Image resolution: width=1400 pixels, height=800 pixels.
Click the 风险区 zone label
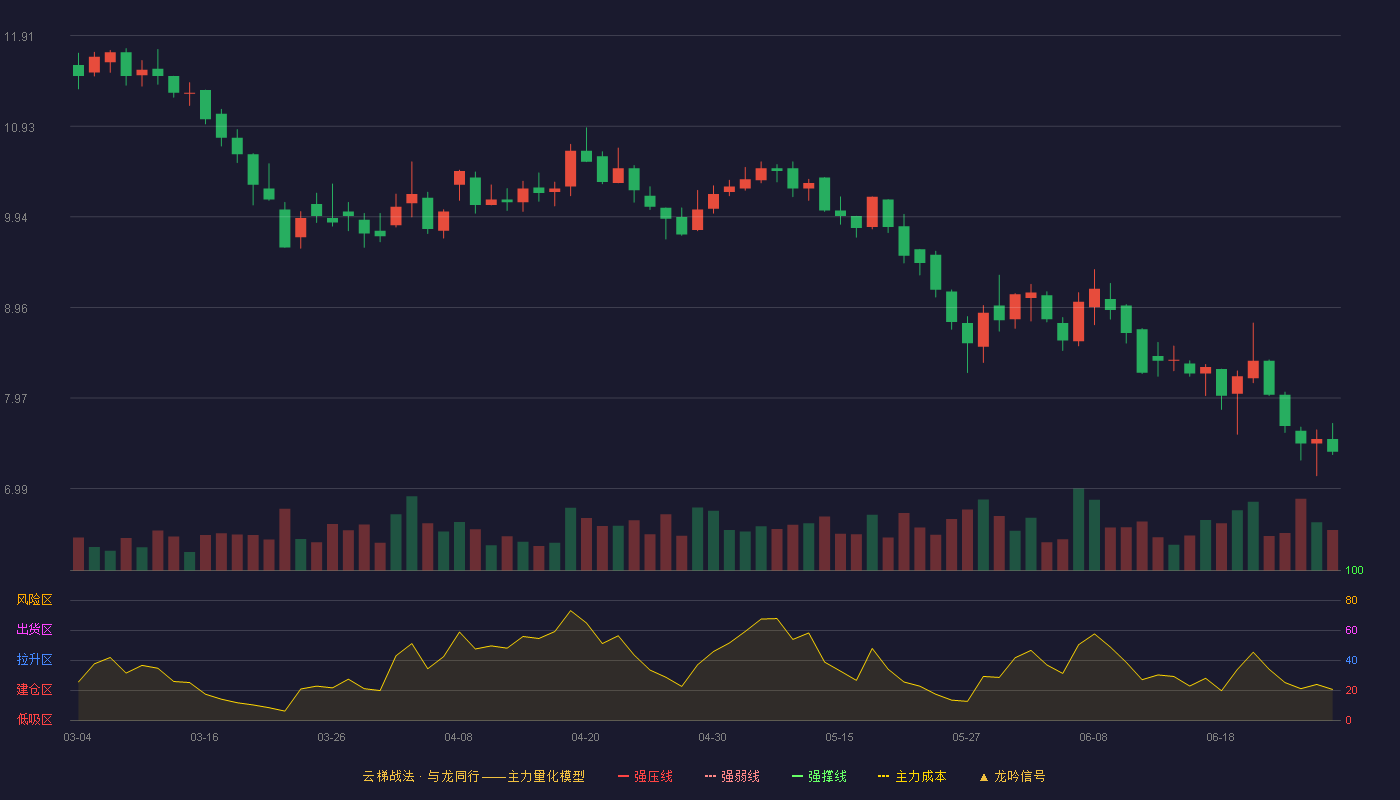(34, 600)
